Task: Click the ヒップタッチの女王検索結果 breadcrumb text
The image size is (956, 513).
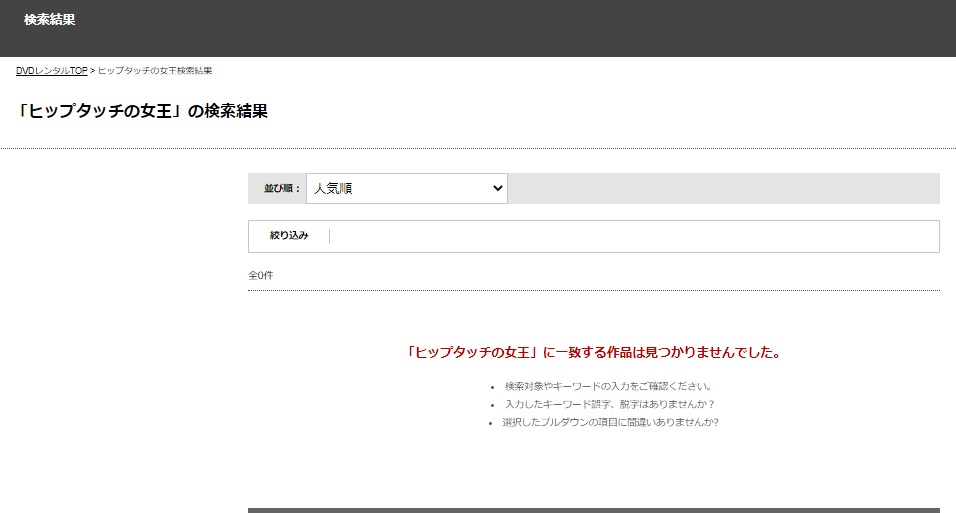Action: (155, 71)
